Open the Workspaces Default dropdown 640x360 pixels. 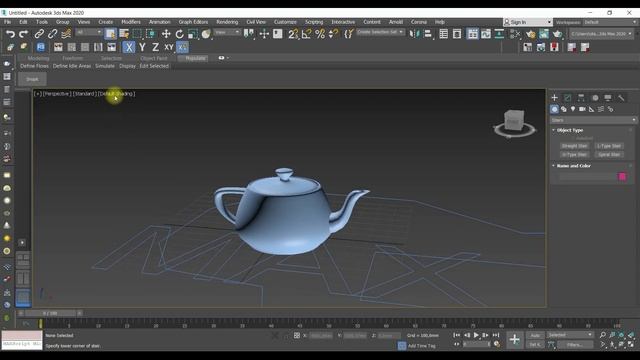click(610, 22)
